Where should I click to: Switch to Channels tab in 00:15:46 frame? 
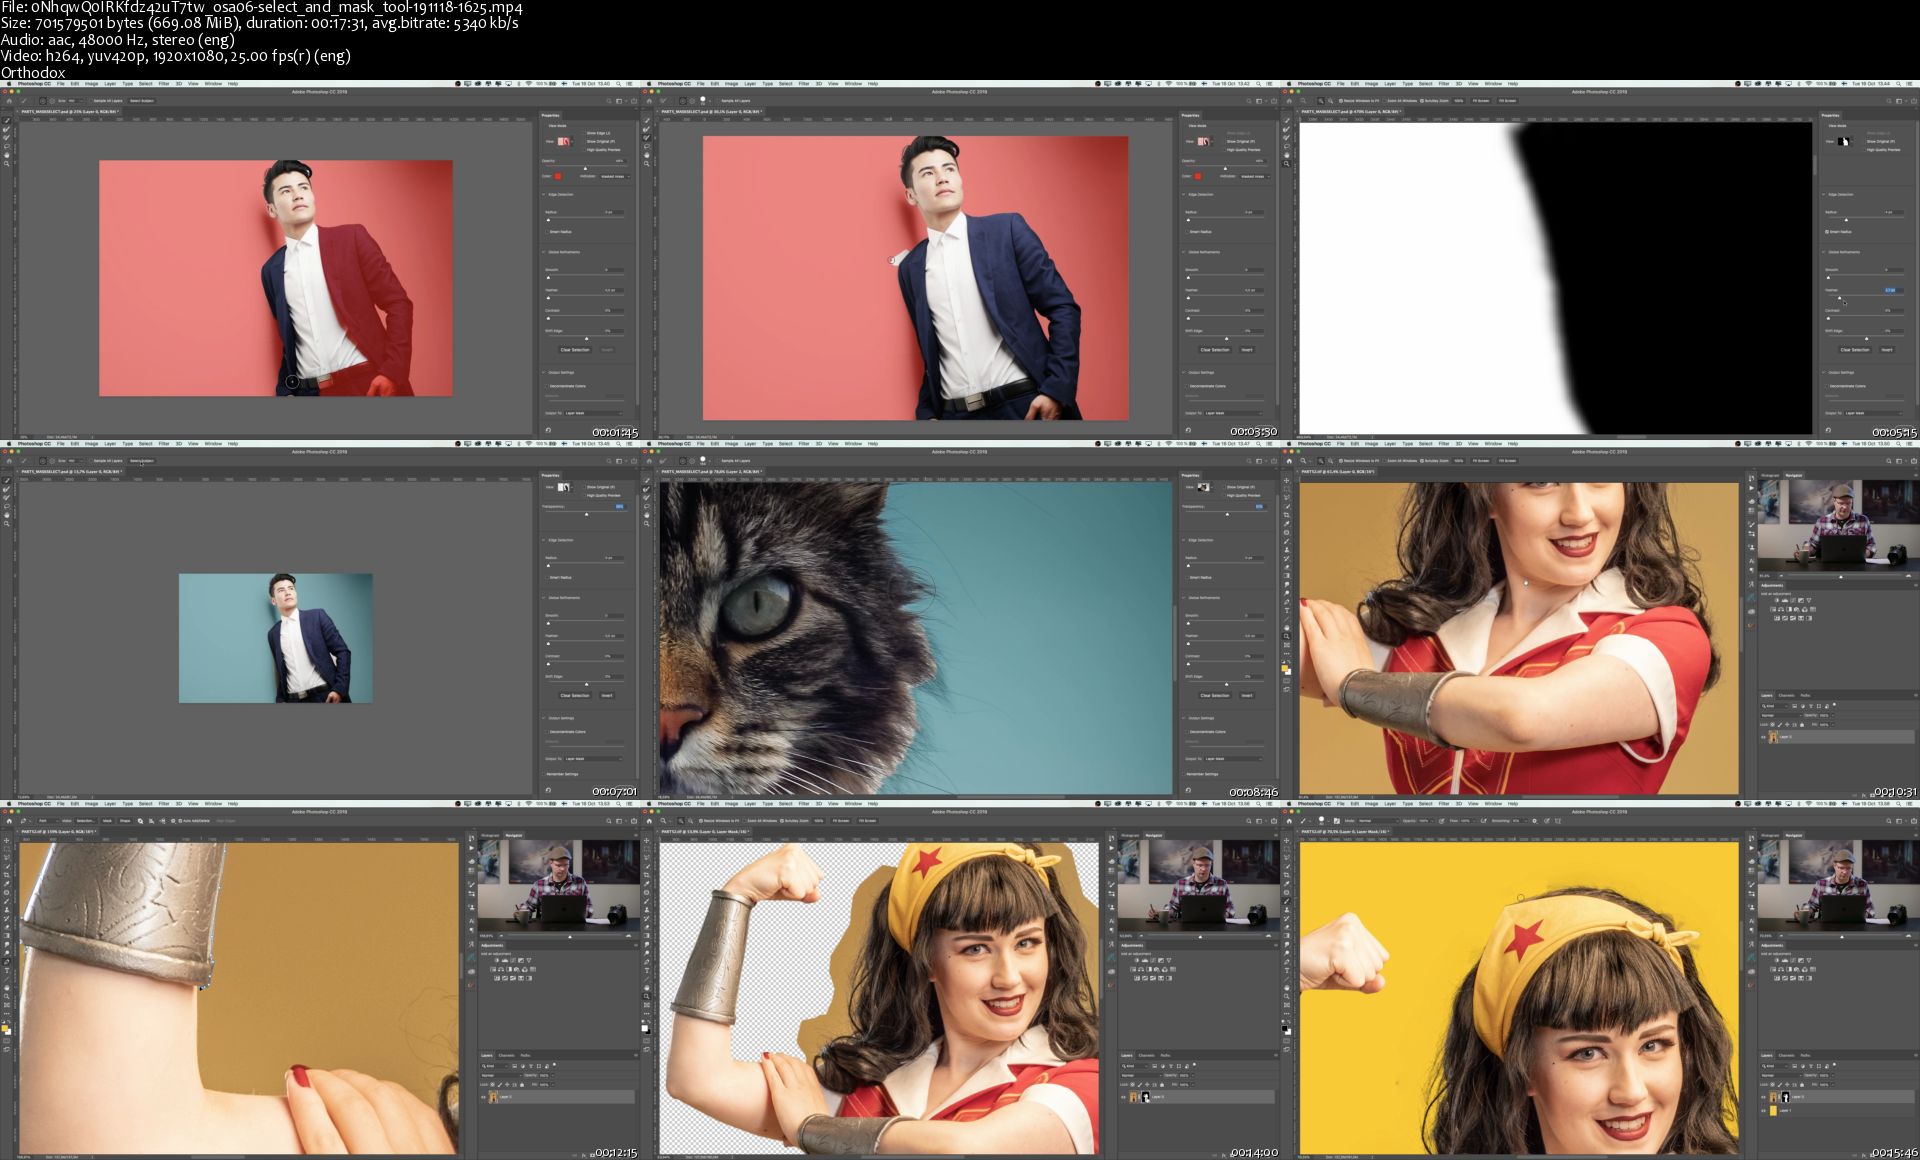(1786, 1055)
